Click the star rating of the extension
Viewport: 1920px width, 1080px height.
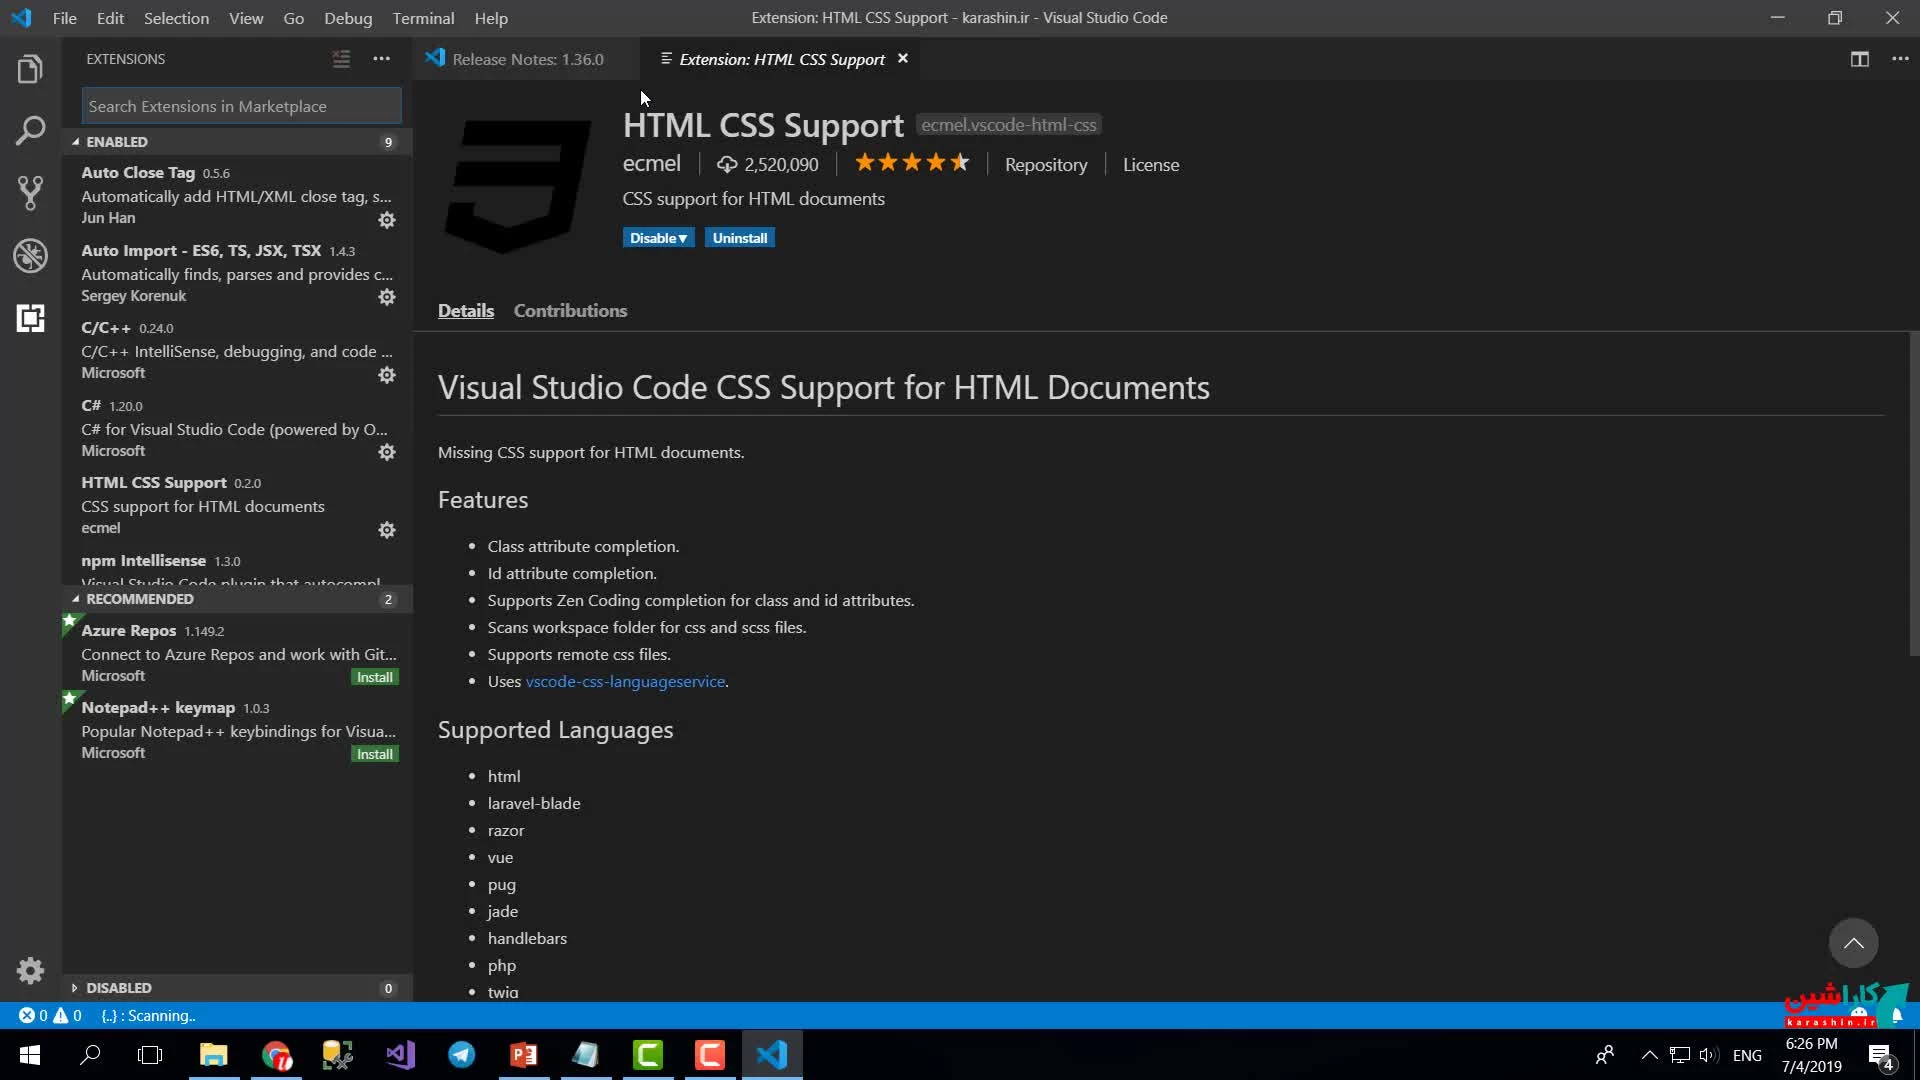coord(912,163)
